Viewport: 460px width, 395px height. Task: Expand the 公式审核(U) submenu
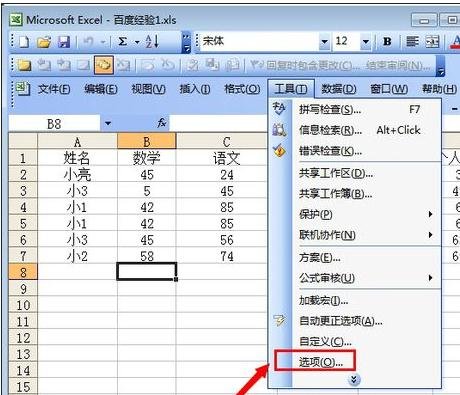pos(430,277)
